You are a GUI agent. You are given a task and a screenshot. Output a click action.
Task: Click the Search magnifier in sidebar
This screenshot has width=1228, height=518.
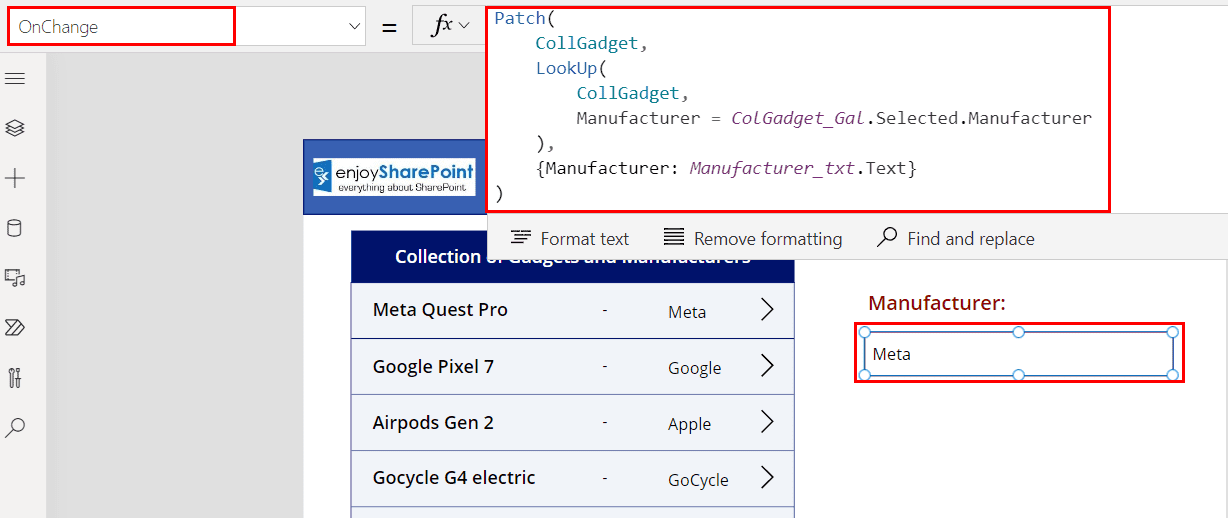click(15, 428)
